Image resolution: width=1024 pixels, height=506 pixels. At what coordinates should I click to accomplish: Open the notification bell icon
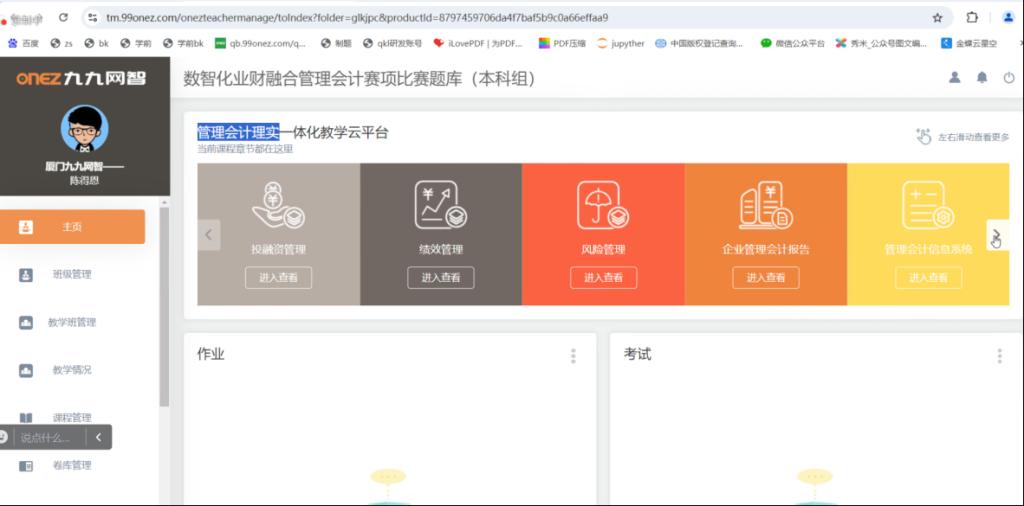(x=982, y=78)
